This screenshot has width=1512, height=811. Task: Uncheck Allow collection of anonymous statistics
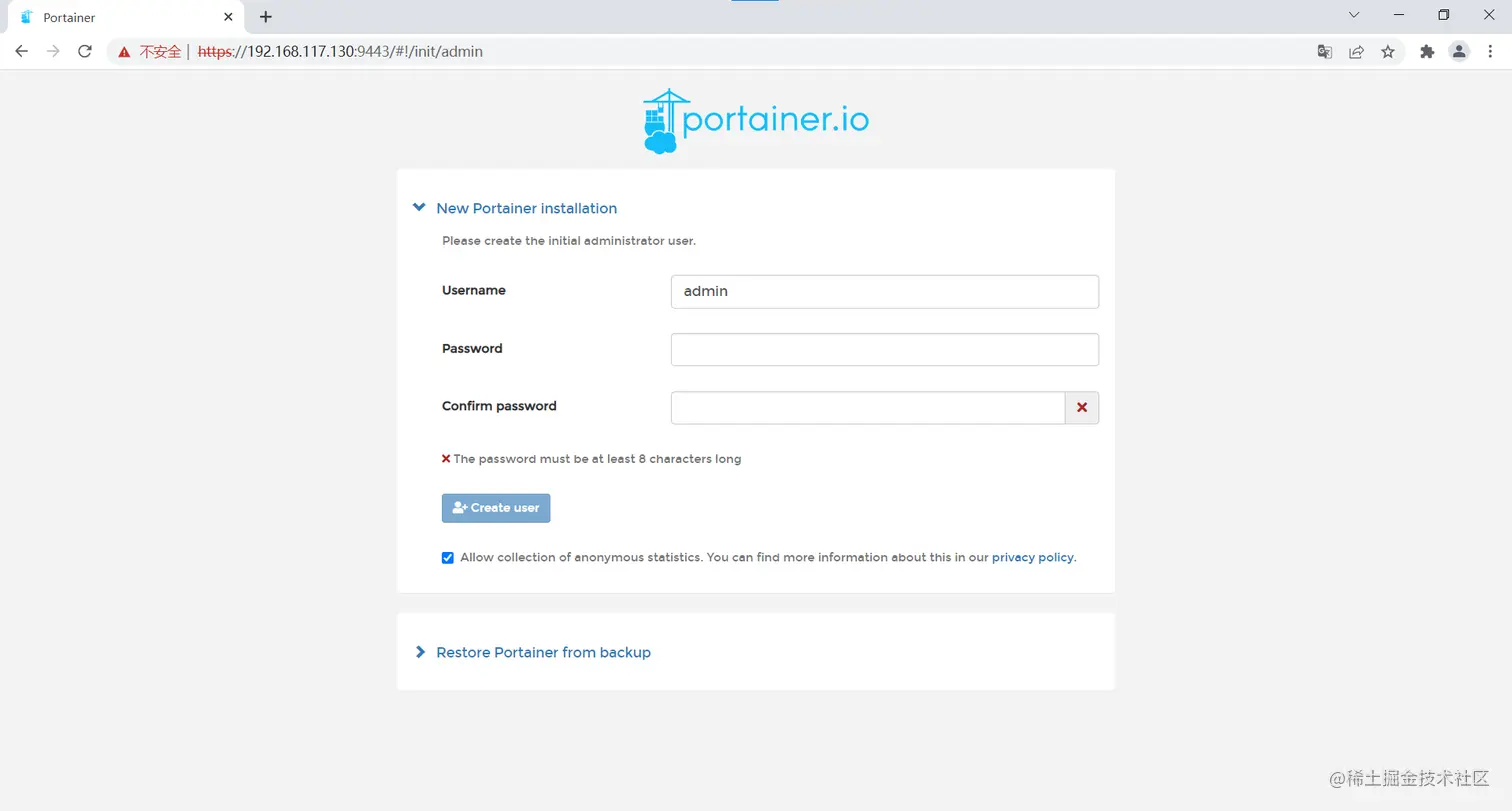click(x=448, y=558)
